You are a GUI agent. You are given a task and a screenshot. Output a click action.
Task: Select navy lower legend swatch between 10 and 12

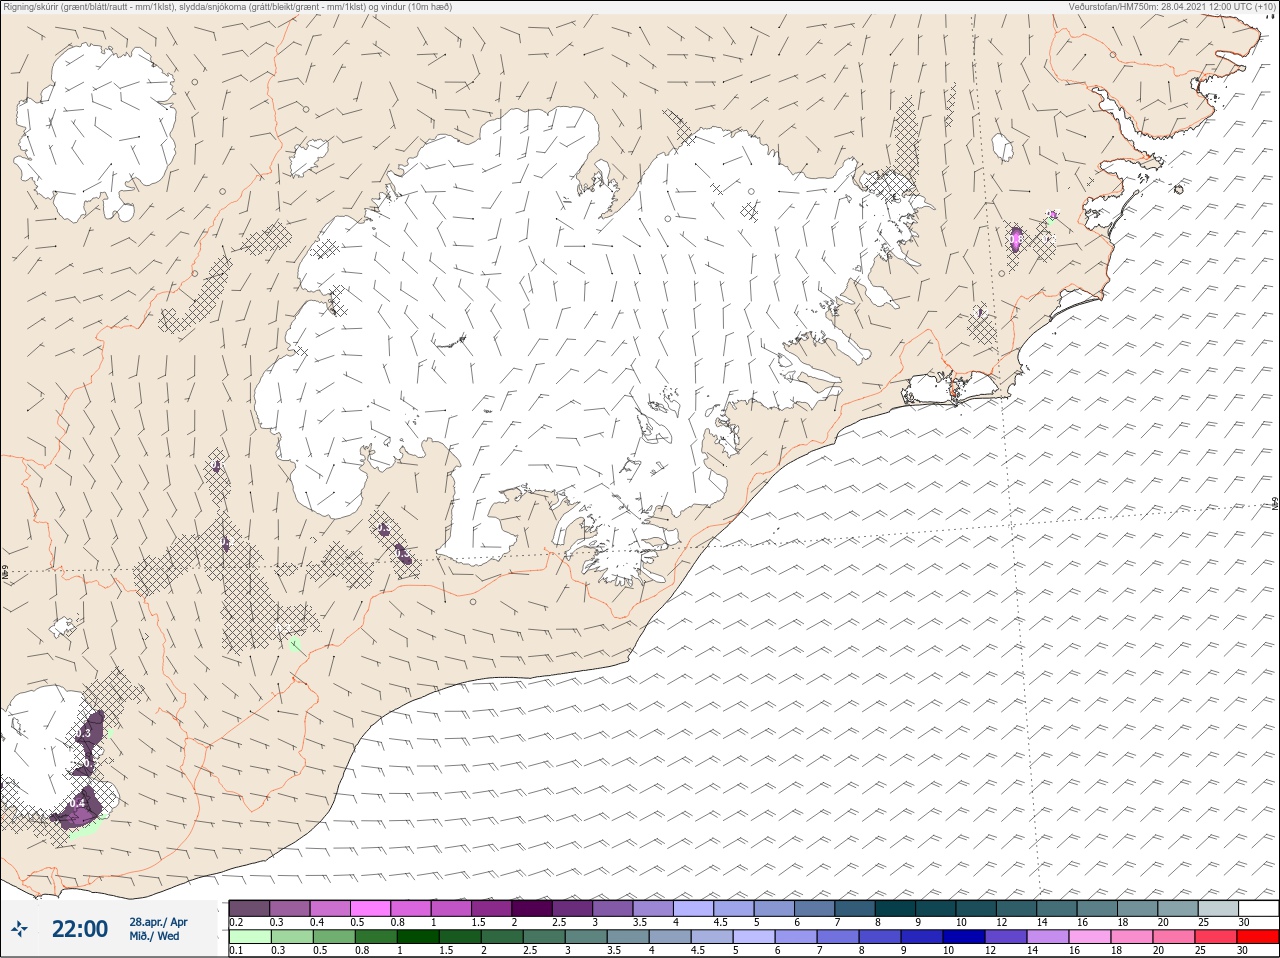pos(963,937)
